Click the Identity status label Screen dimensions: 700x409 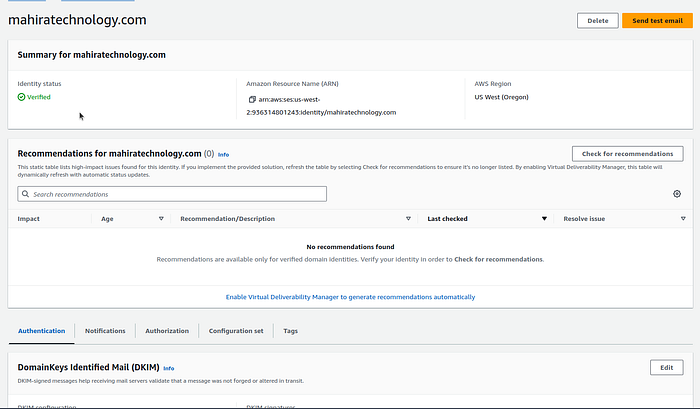click(39, 83)
